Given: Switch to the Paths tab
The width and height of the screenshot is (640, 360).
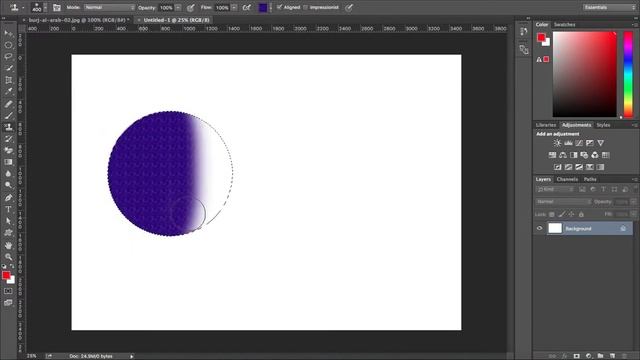Looking at the screenshot, I should [x=590, y=179].
